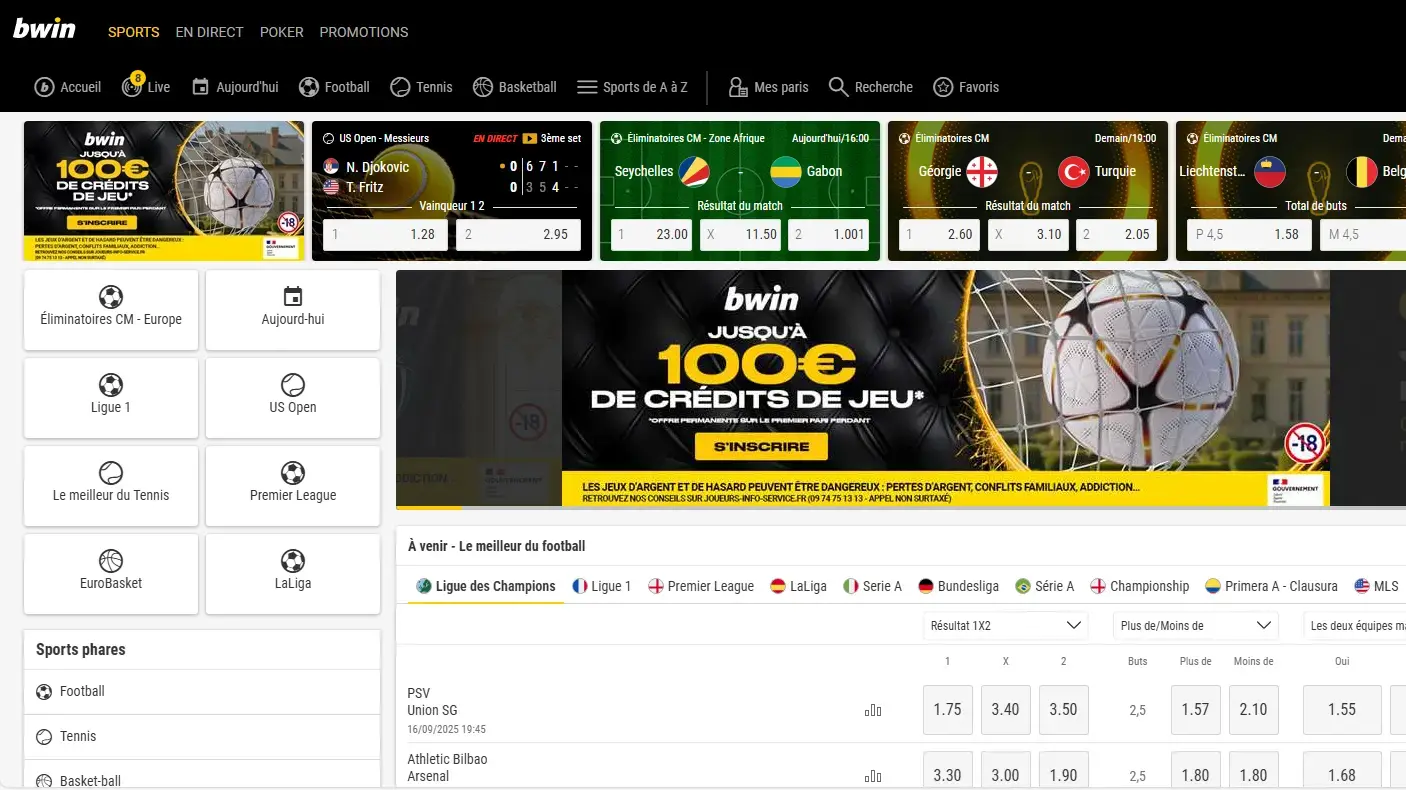Select Championship competition tab
Screen dimensions: 1406x790
[1139, 586]
